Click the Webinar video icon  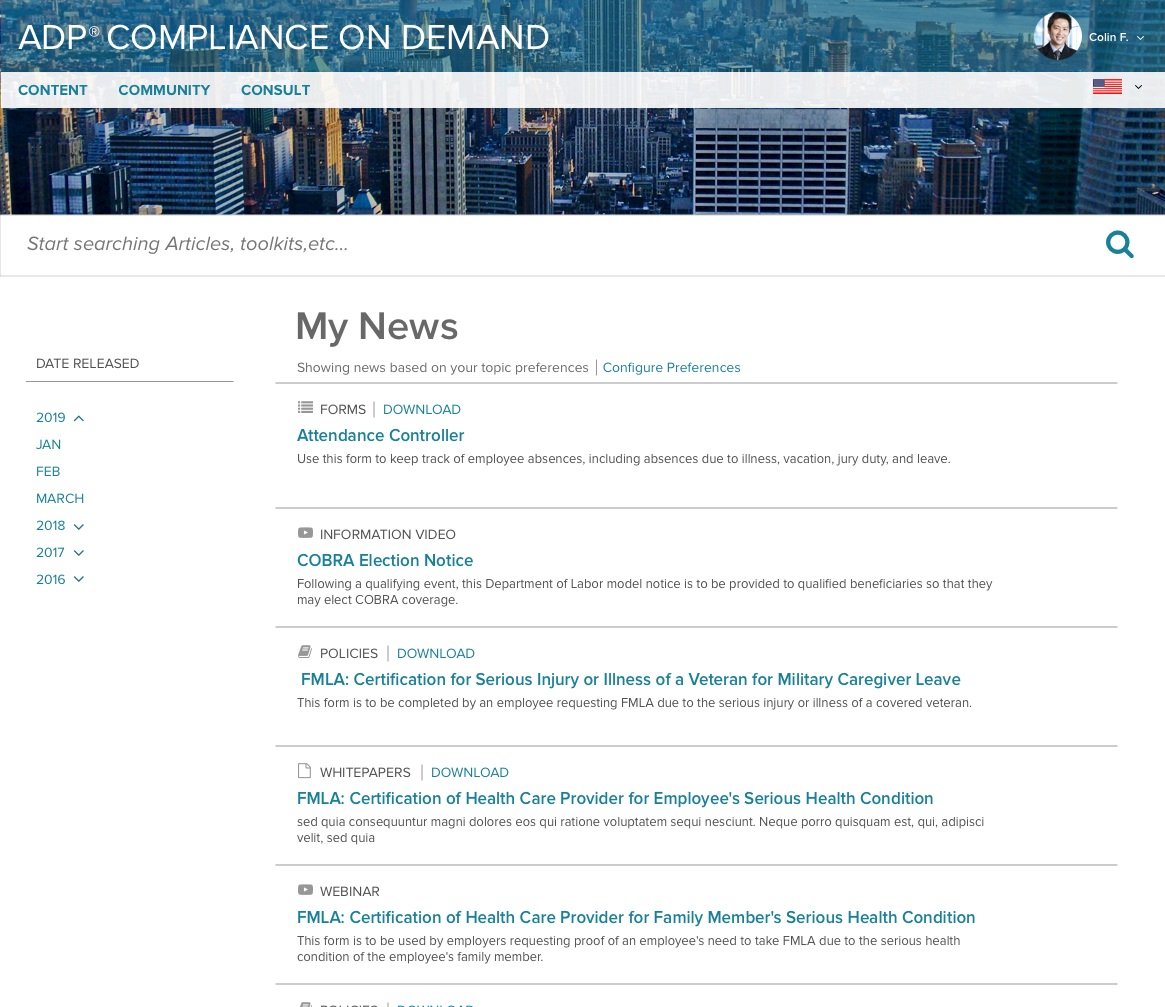(x=305, y=890)
